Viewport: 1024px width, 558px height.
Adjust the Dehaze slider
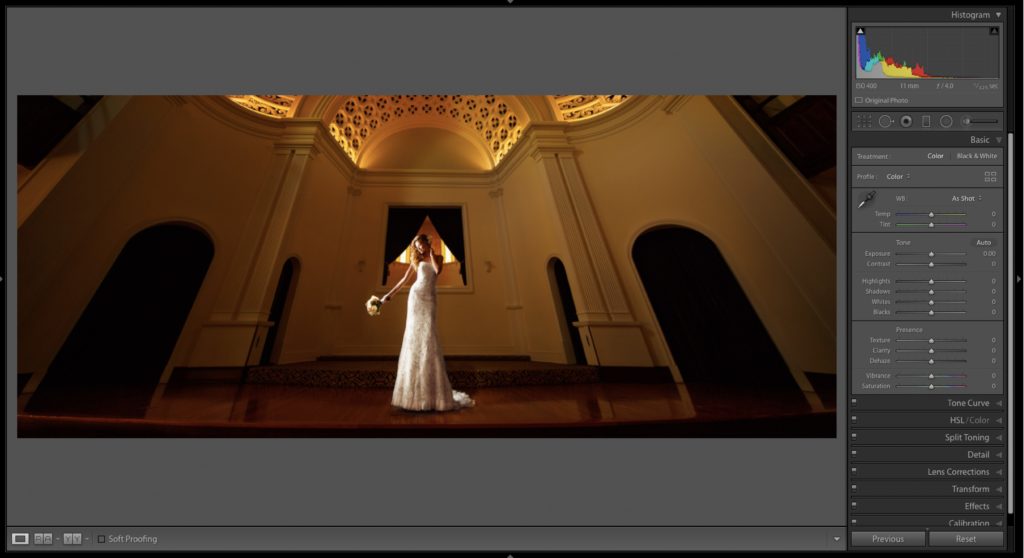(931, 361)
